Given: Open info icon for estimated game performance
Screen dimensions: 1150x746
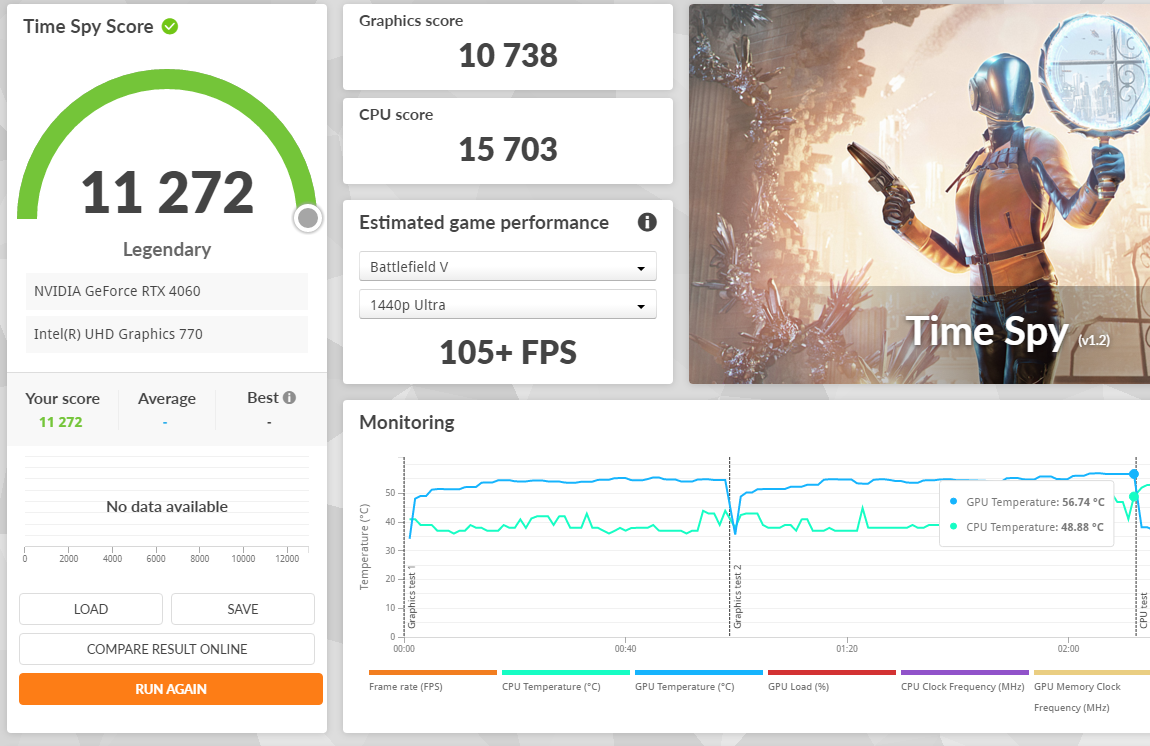Looking at the screenshot, I should [x=647, y=222].
